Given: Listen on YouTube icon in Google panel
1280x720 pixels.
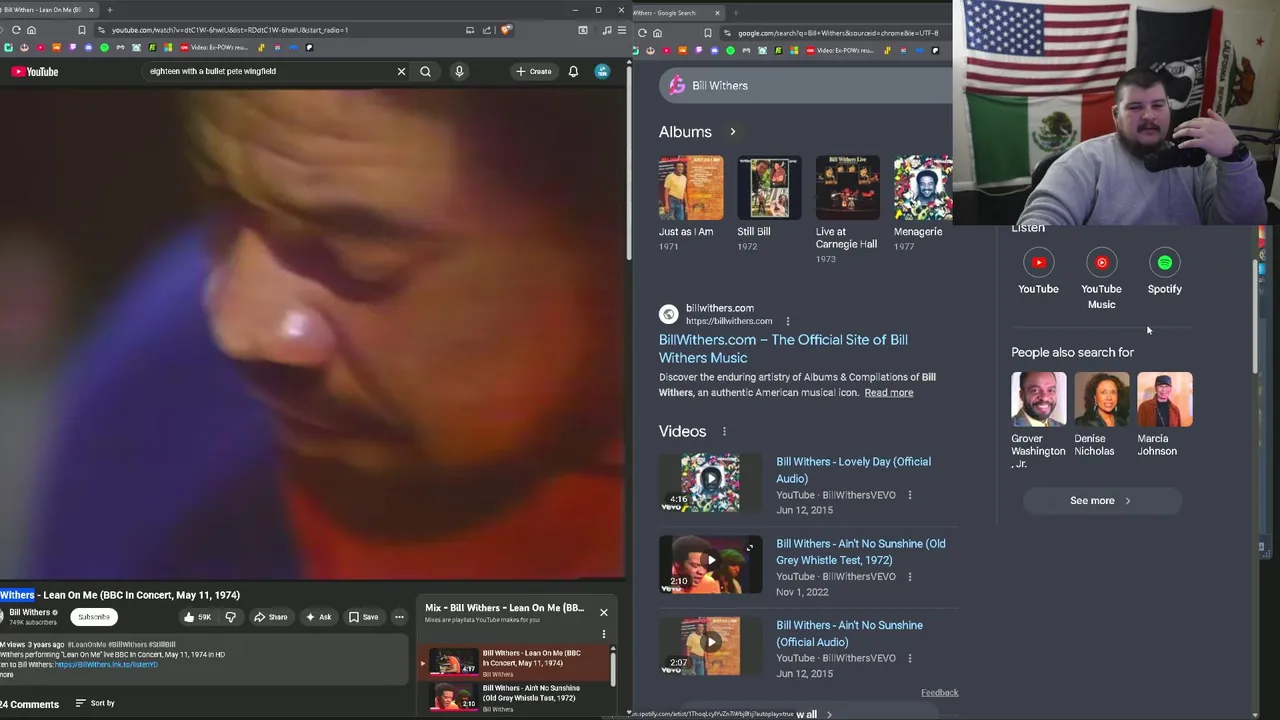Looking at the screenshot, I should (1038, 263).
